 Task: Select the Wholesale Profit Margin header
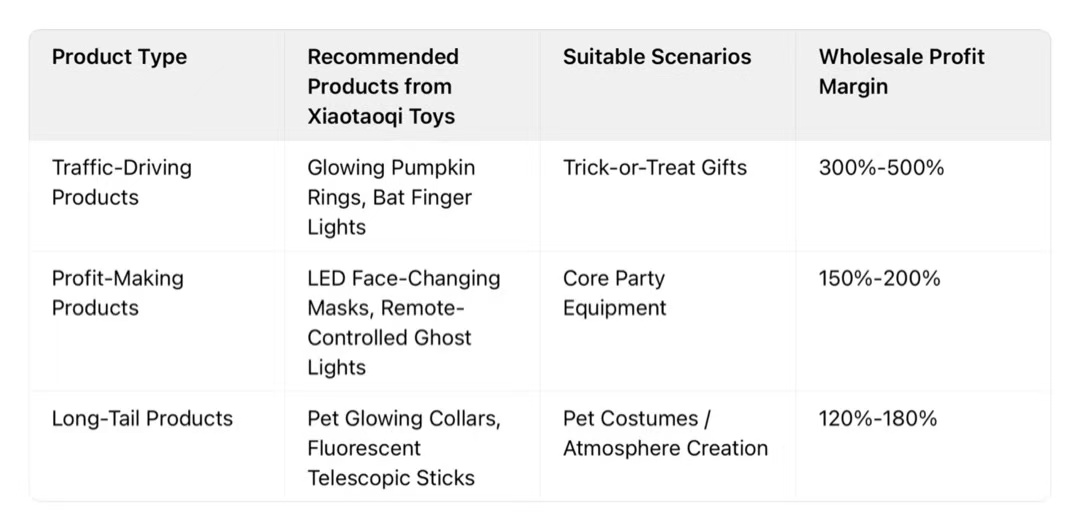pos(901,71)
